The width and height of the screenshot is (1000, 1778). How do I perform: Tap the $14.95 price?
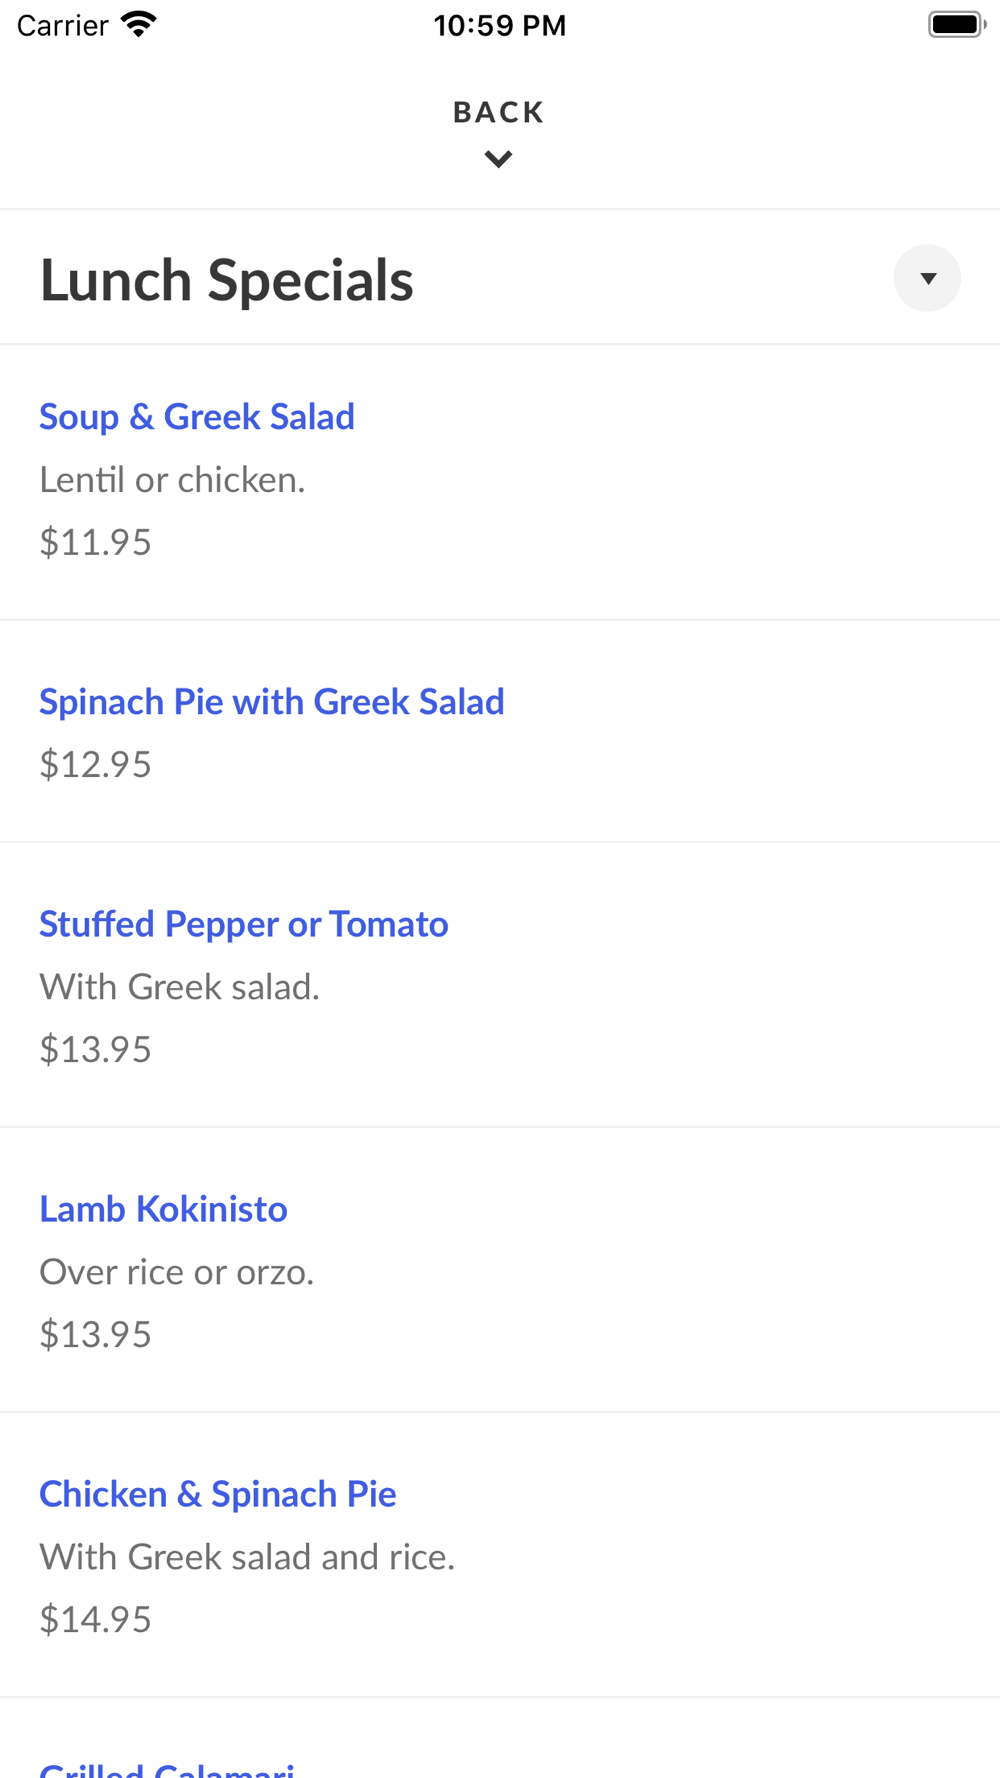tap(95, 1619)
